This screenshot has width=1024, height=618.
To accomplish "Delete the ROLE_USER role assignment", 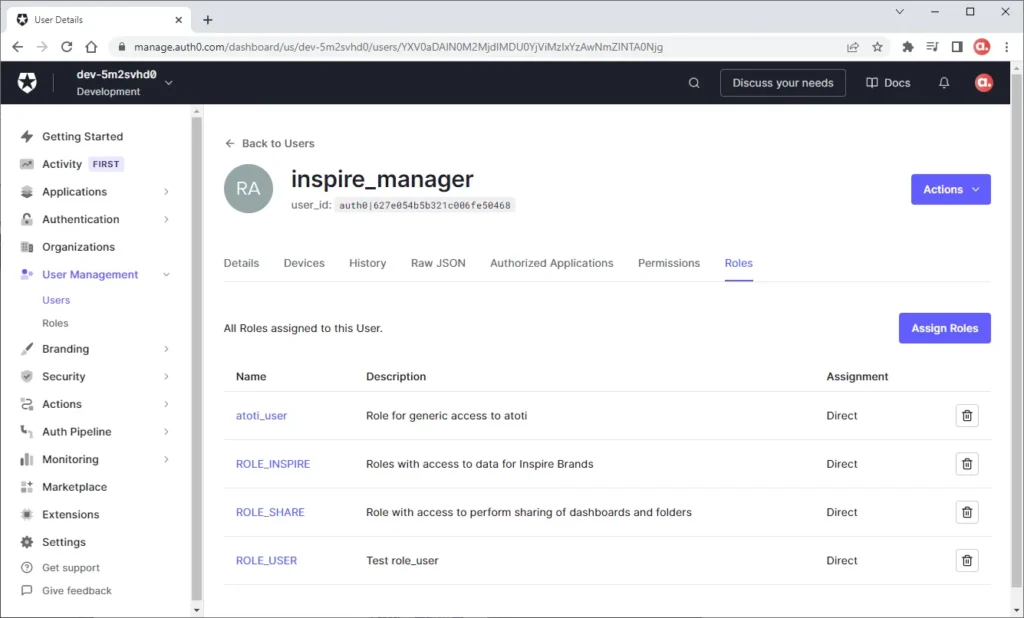I will [967, 561].
